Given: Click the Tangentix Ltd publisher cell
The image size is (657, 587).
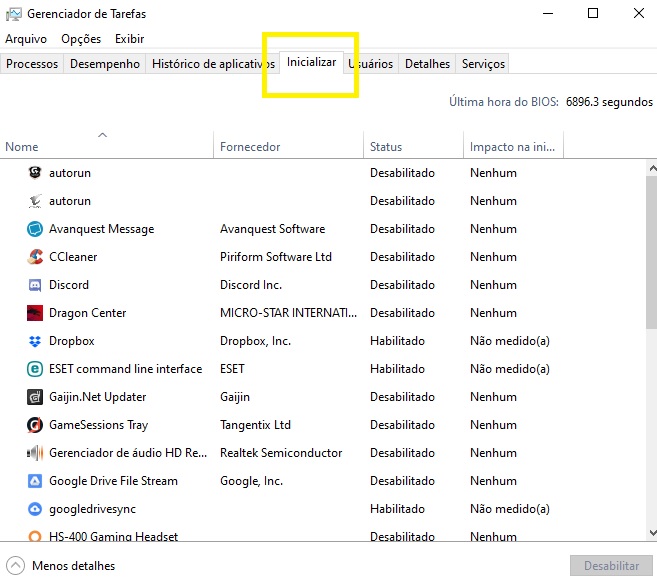Looking at the screenshot, I should click(x=255, y=425).
